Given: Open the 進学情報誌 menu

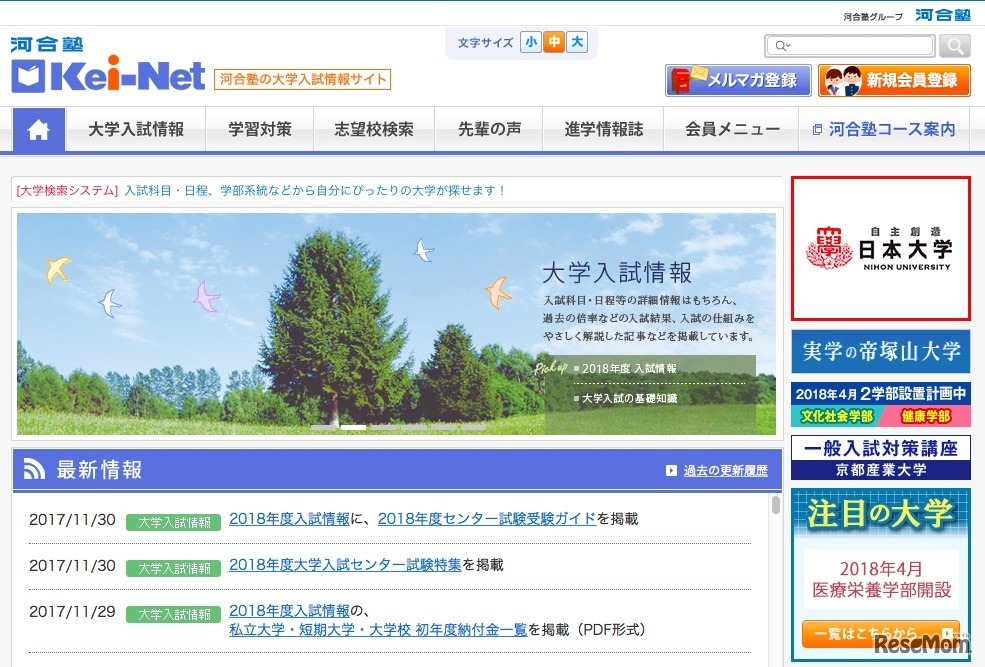Looking at the screenshot, I should (603, 129).
